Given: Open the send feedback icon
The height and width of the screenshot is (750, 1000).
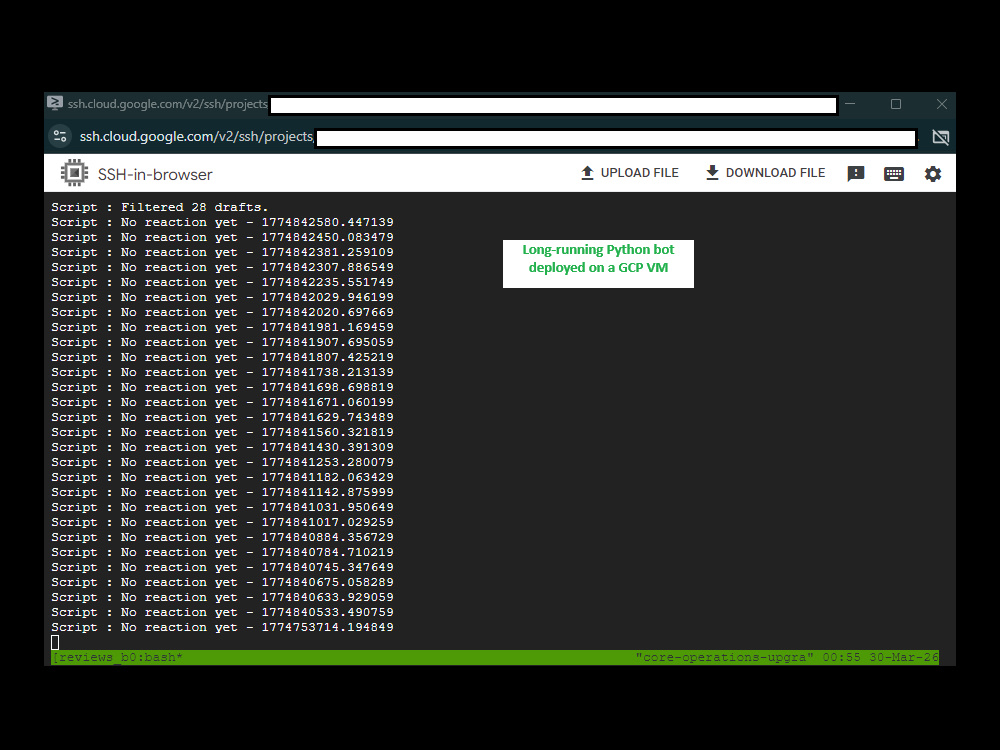Looking at the screenshot, I should [x=855, y=173].
